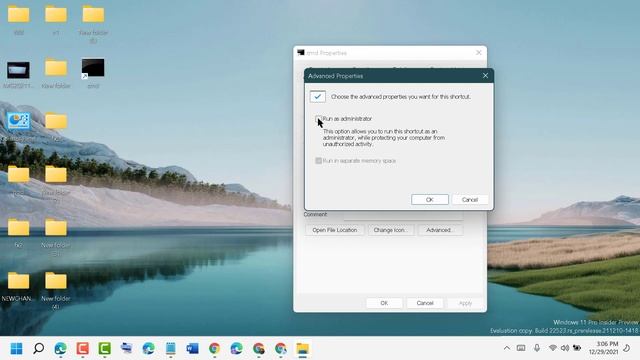Click the Change Icon button

coord(391,230)
